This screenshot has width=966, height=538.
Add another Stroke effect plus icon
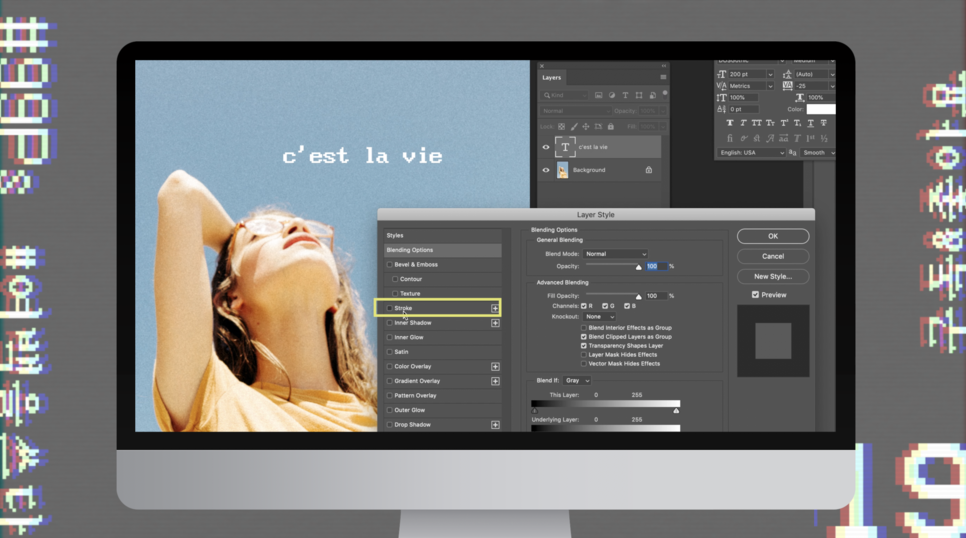click(x=495, y=308)
